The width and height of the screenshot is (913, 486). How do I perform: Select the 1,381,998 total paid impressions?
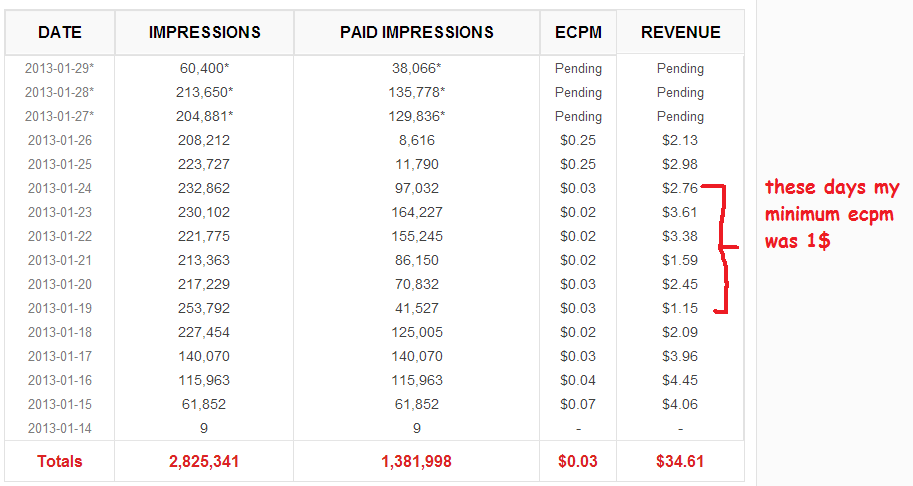coord(416,461)
